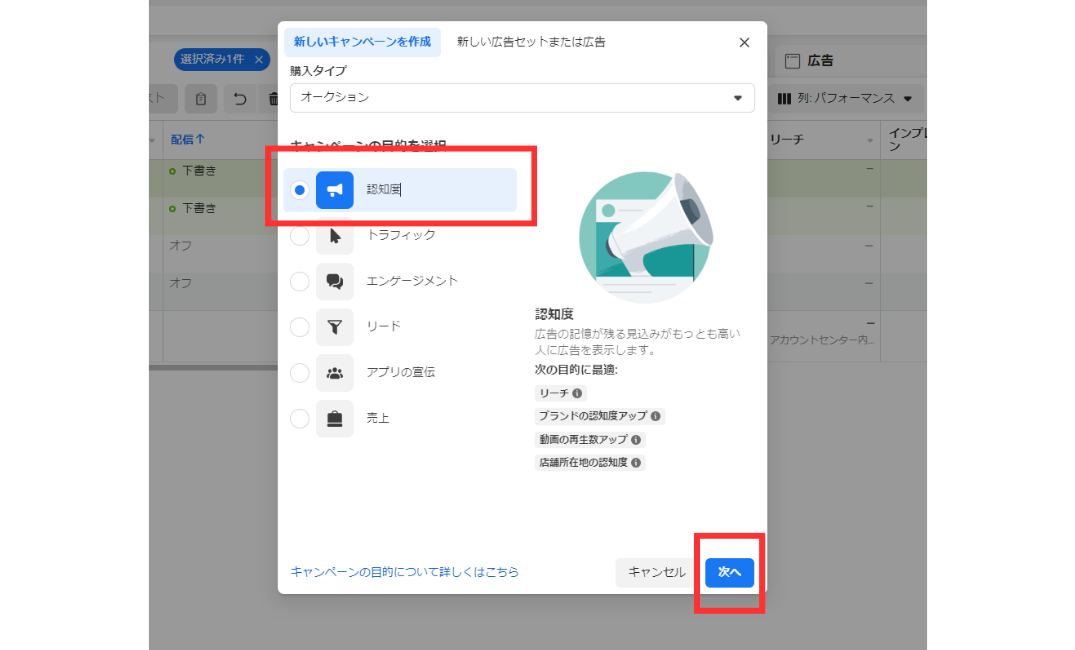Click the info icon beside リーチ tag
The height and width of the screenshot is (650, 1075).
[x=578, y=394]
